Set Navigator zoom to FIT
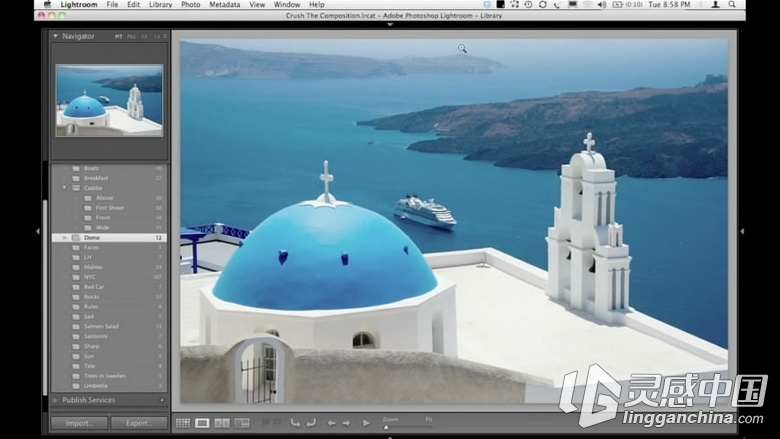 [118, 36]
